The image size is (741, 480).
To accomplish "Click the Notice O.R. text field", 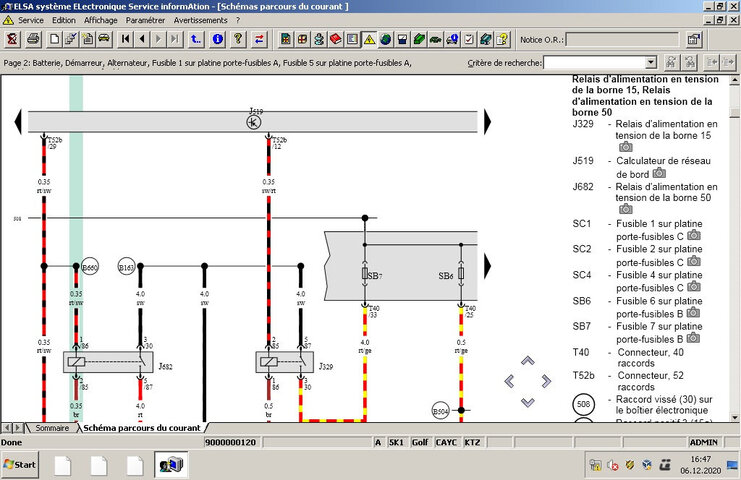I will point(622,40).
